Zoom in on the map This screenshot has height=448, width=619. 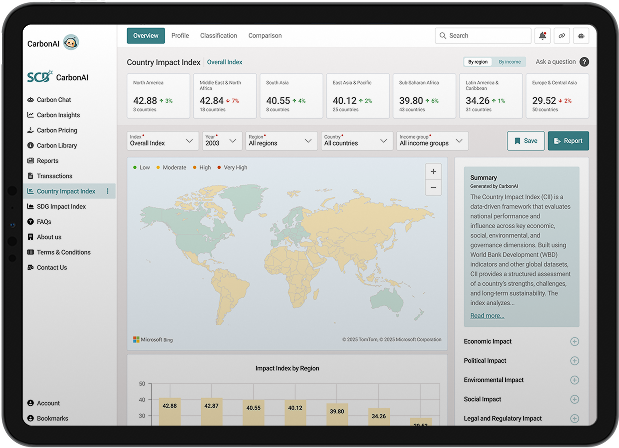coord(433,171)
